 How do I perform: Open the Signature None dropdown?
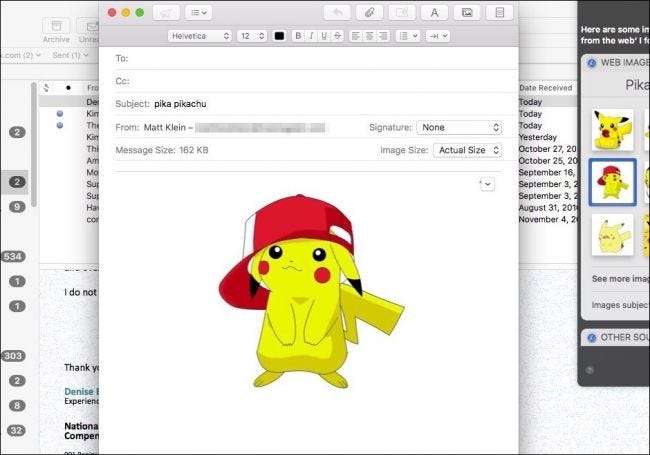(x=459, y=128)
